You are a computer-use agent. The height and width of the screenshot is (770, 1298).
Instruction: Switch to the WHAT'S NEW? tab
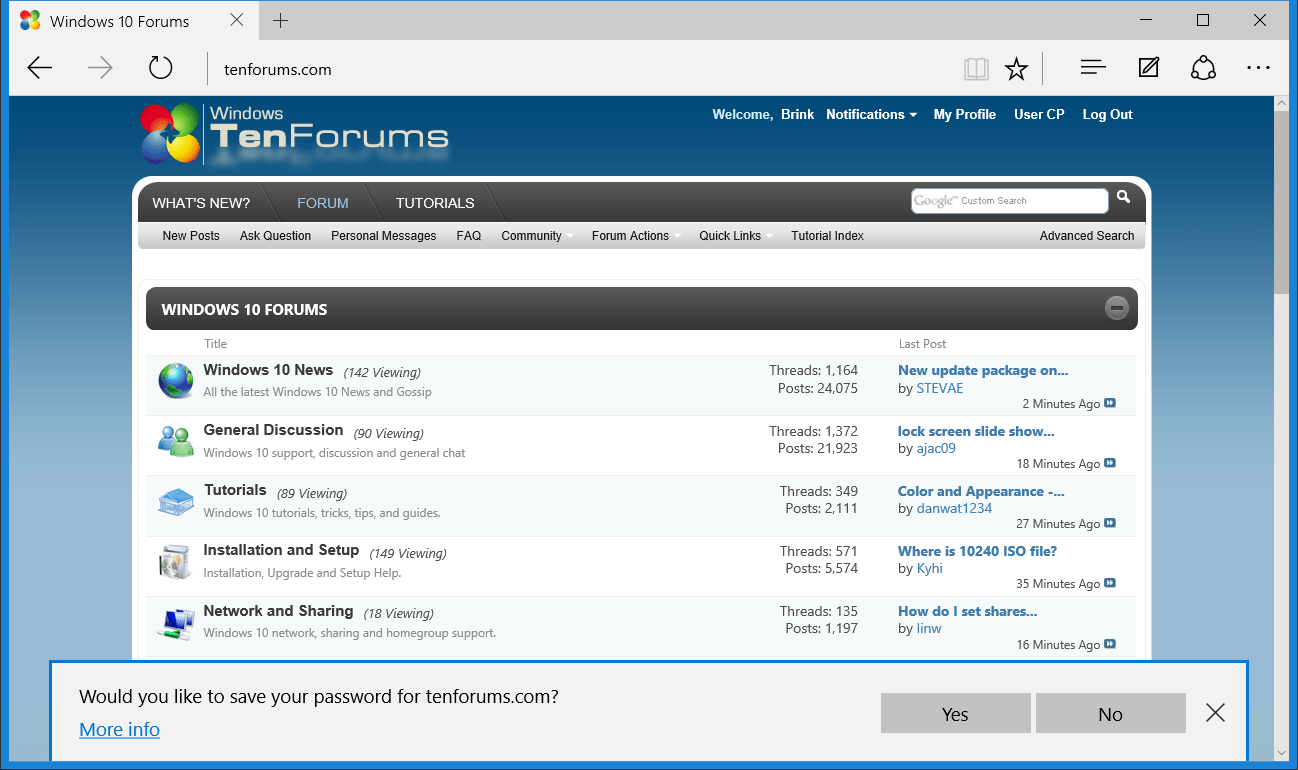[x=201, y=202]
